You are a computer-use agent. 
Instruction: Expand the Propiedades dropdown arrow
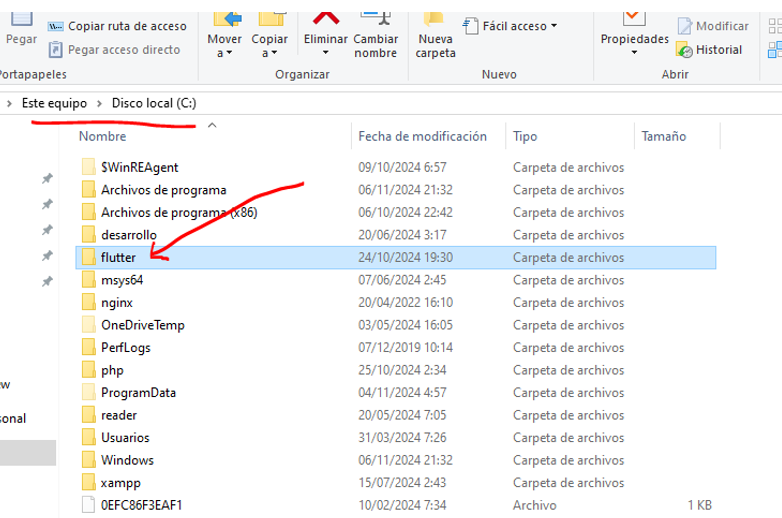[x=634, y=53]
